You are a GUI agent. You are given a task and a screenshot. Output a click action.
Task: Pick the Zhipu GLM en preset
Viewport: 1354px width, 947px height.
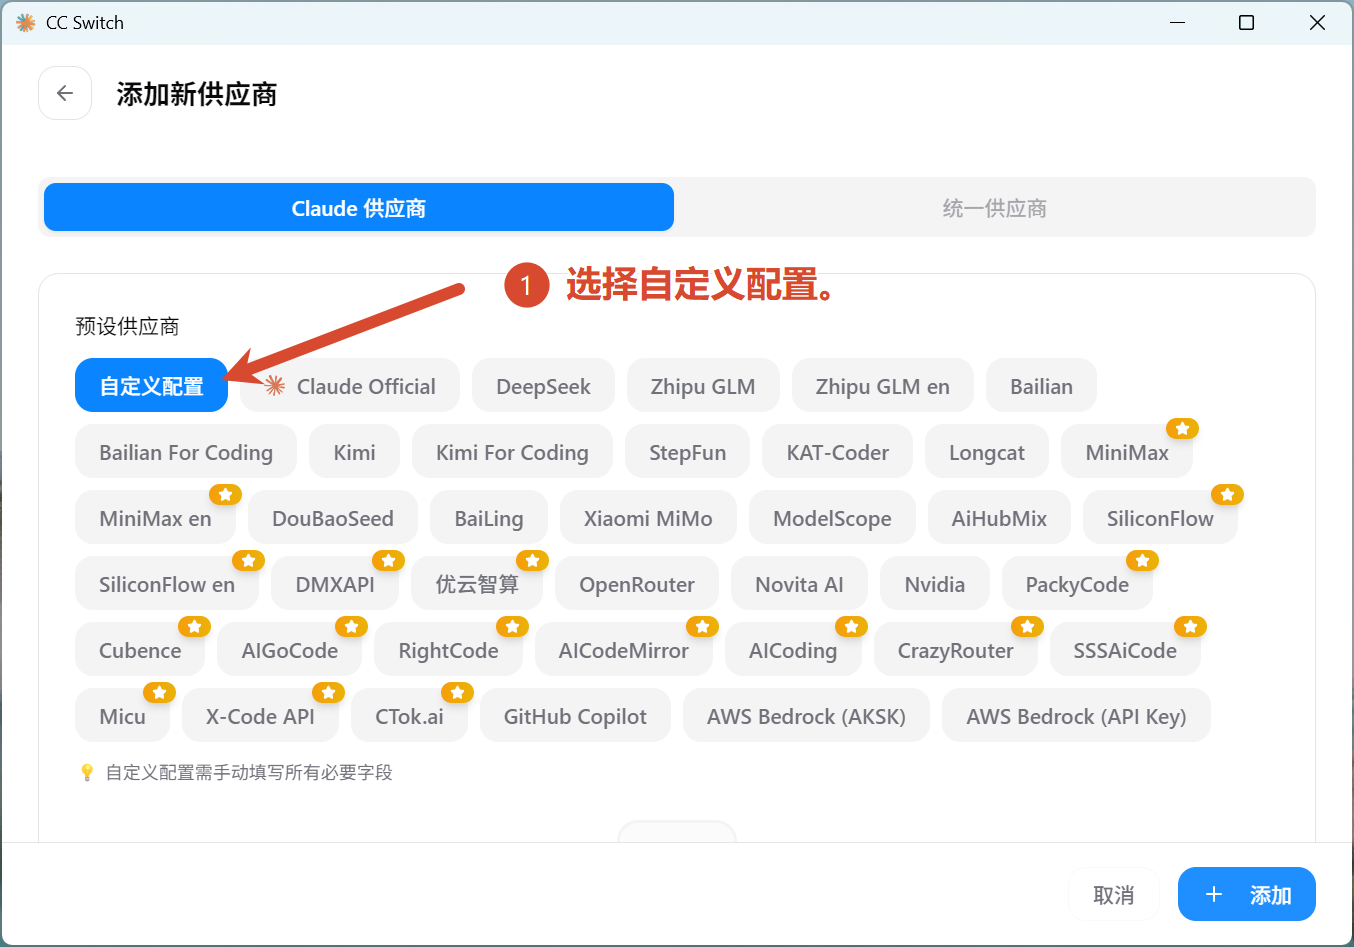tap(883, 385)
